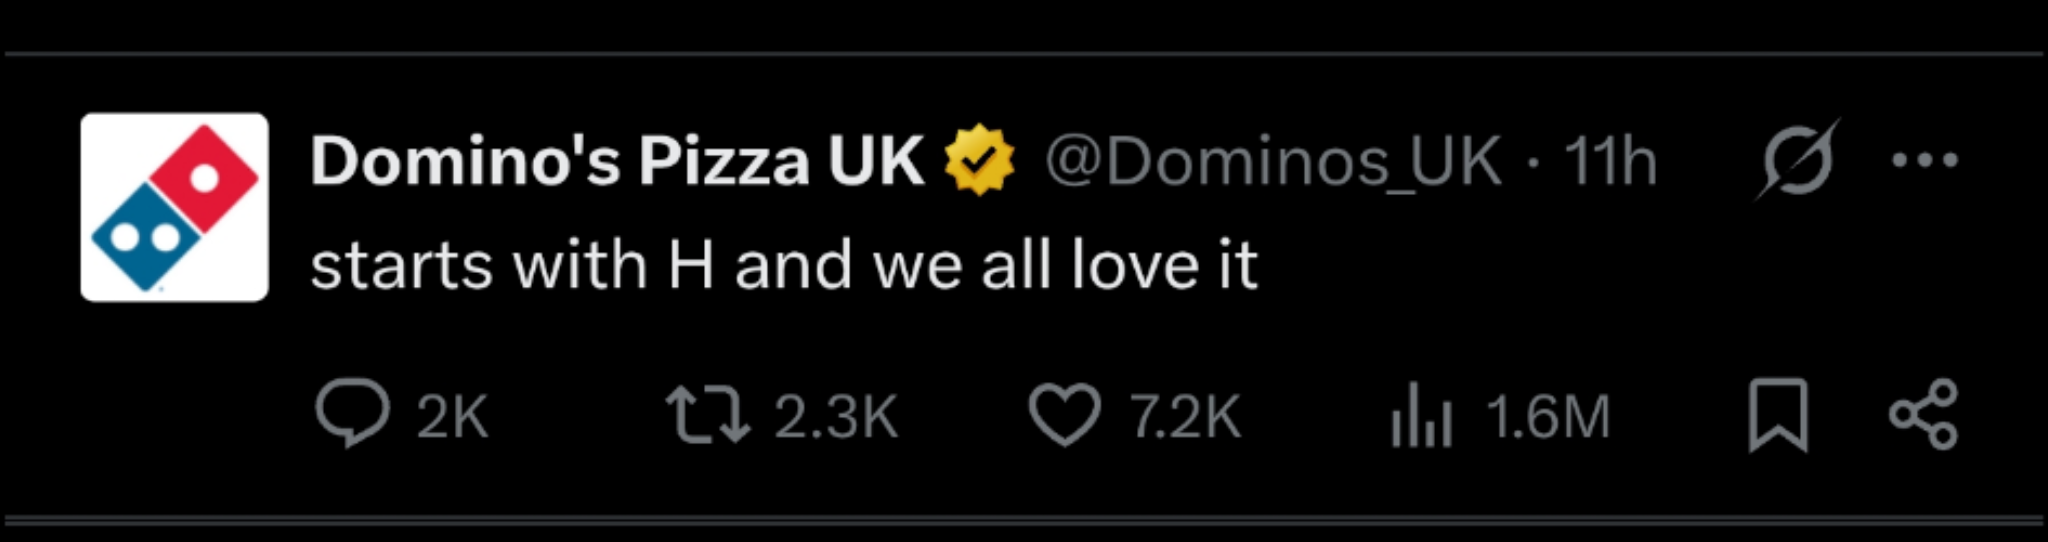Click the 2.3K reposts count
The image size is (2048, 542).
pos(836,416)
